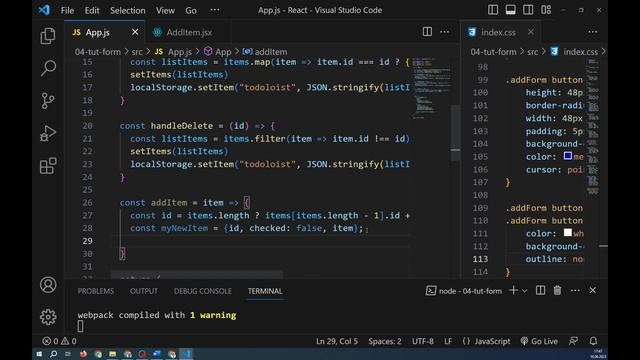Open the Manage gear icon
The height and width of the screenshot is (360, 640).
tap(48, 317)
